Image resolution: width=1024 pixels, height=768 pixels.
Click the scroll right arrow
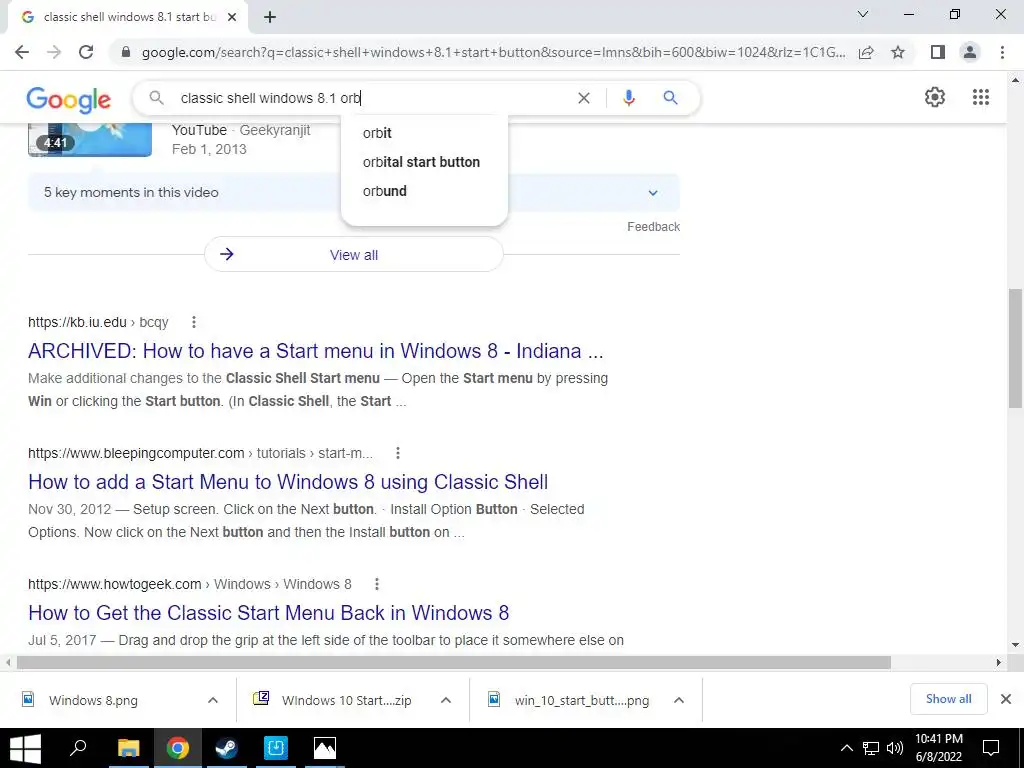click(999, 663)
